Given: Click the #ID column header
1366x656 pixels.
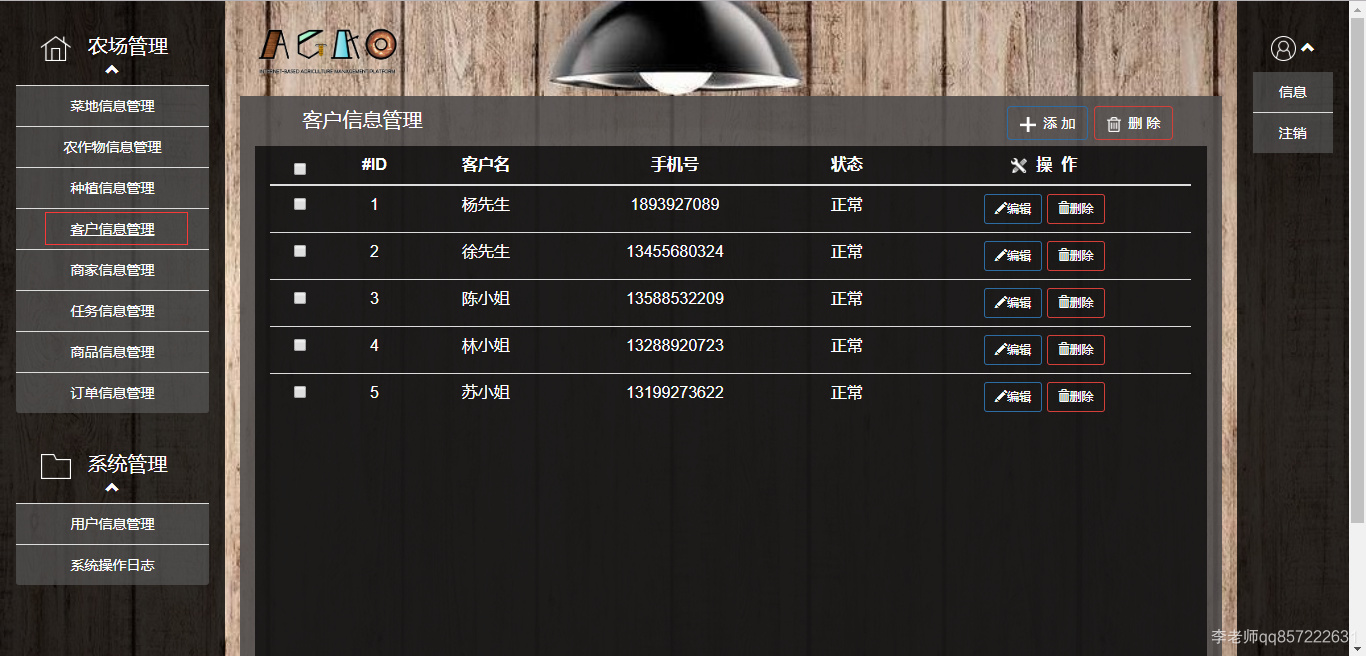Looking at the screenshot, I should tap(374, 165).
